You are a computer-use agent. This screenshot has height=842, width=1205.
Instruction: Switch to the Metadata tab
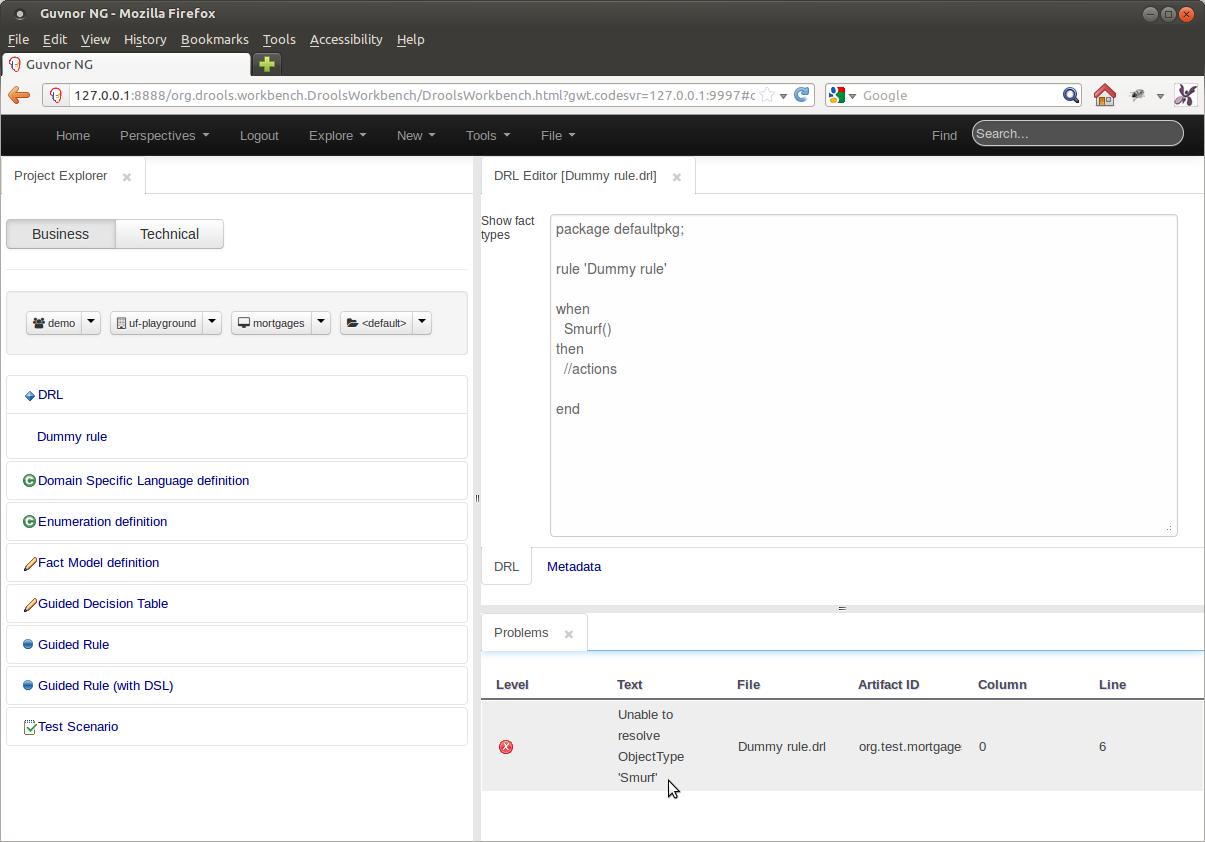(574, 566)
